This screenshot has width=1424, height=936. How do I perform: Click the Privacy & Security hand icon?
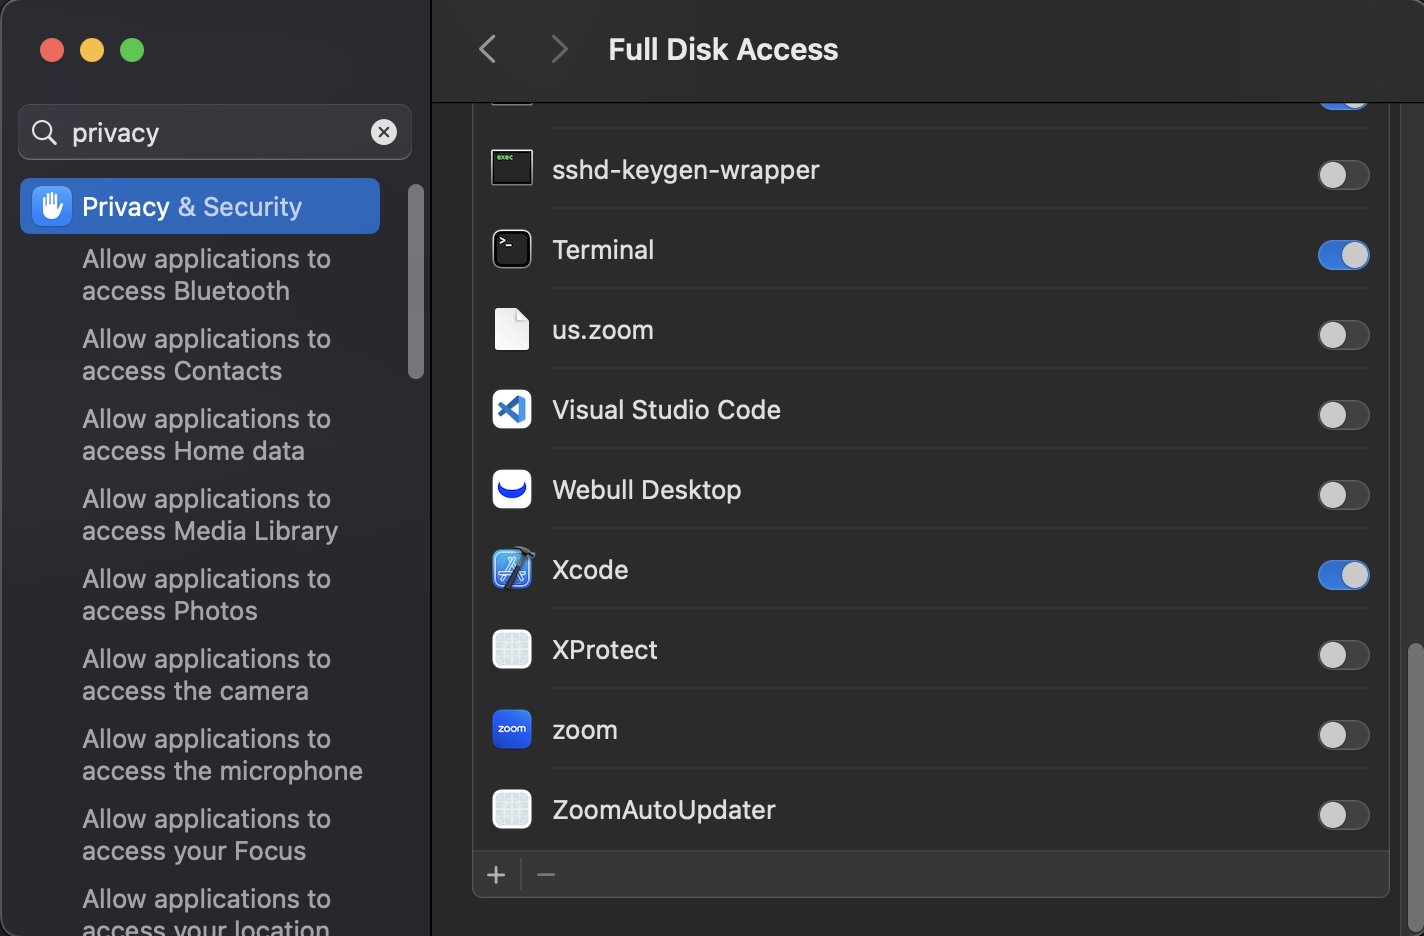point(52,206)
